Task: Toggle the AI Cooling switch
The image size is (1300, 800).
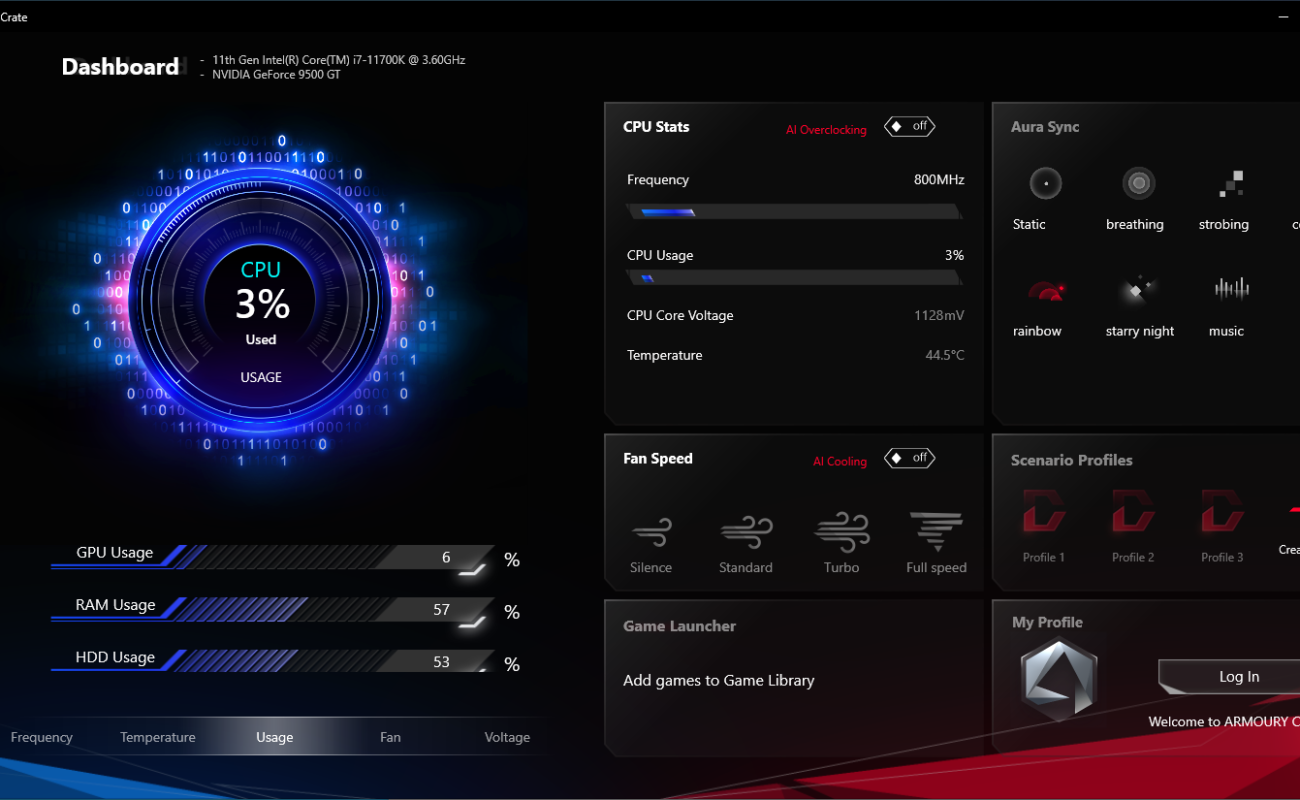Action: (x=909, y=458)
